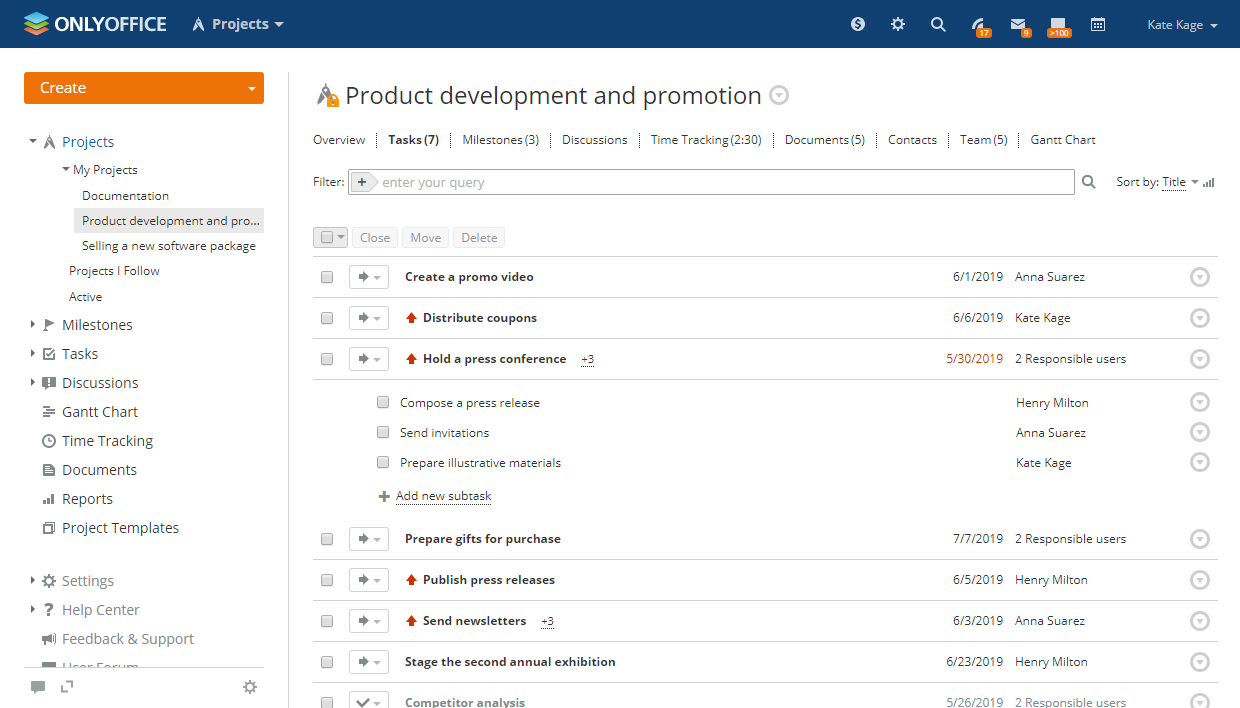Click the filter search magnifier icon
The height and width of the screenshot is (708, 1240).
(1089, 182)
